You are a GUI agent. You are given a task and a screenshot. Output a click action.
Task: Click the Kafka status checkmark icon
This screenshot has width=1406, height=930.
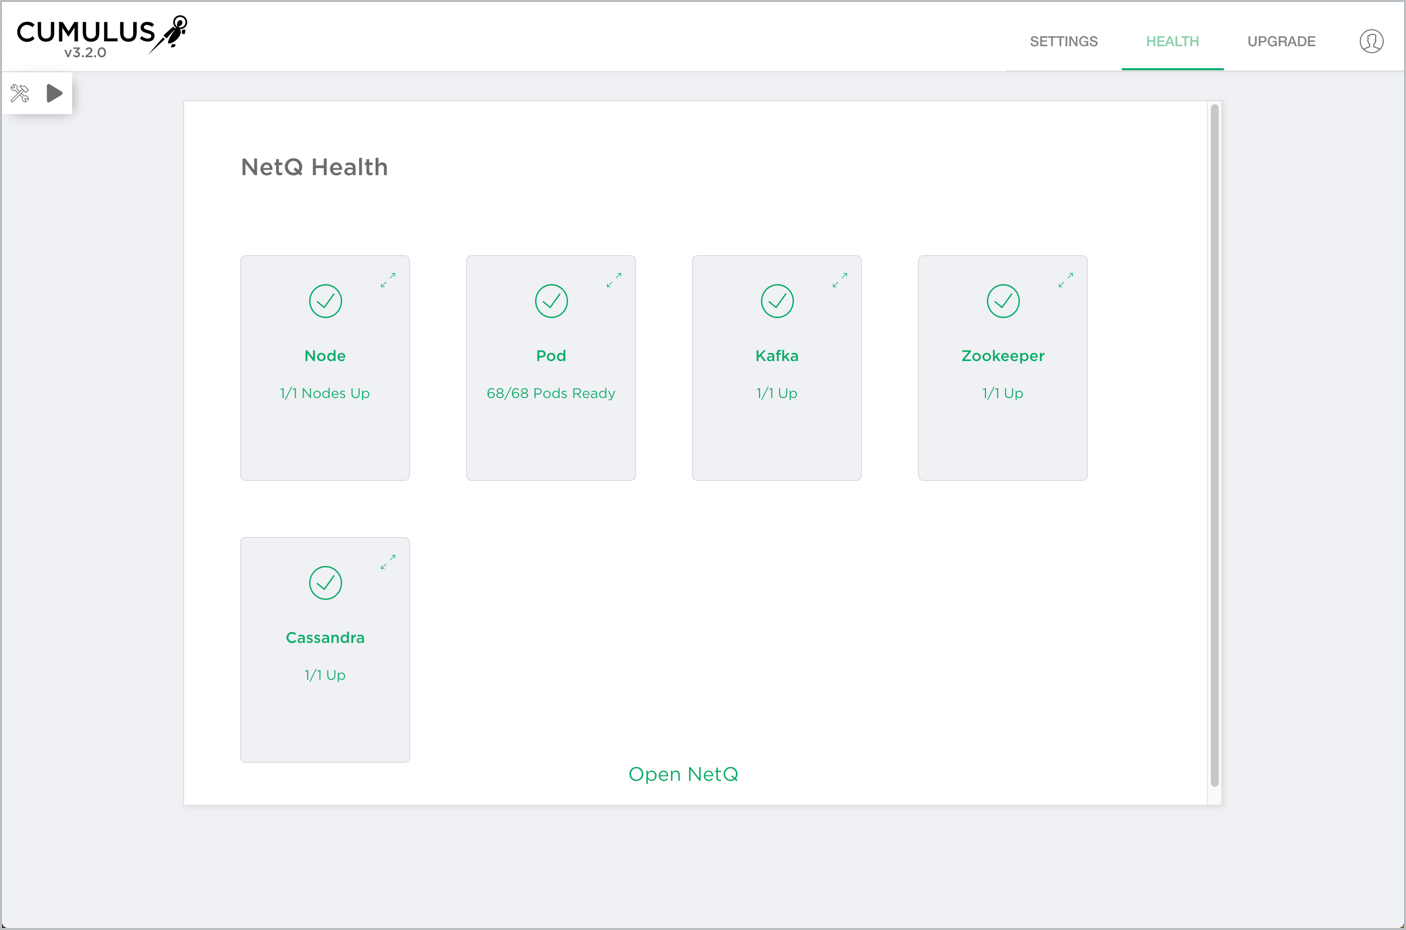777,301
